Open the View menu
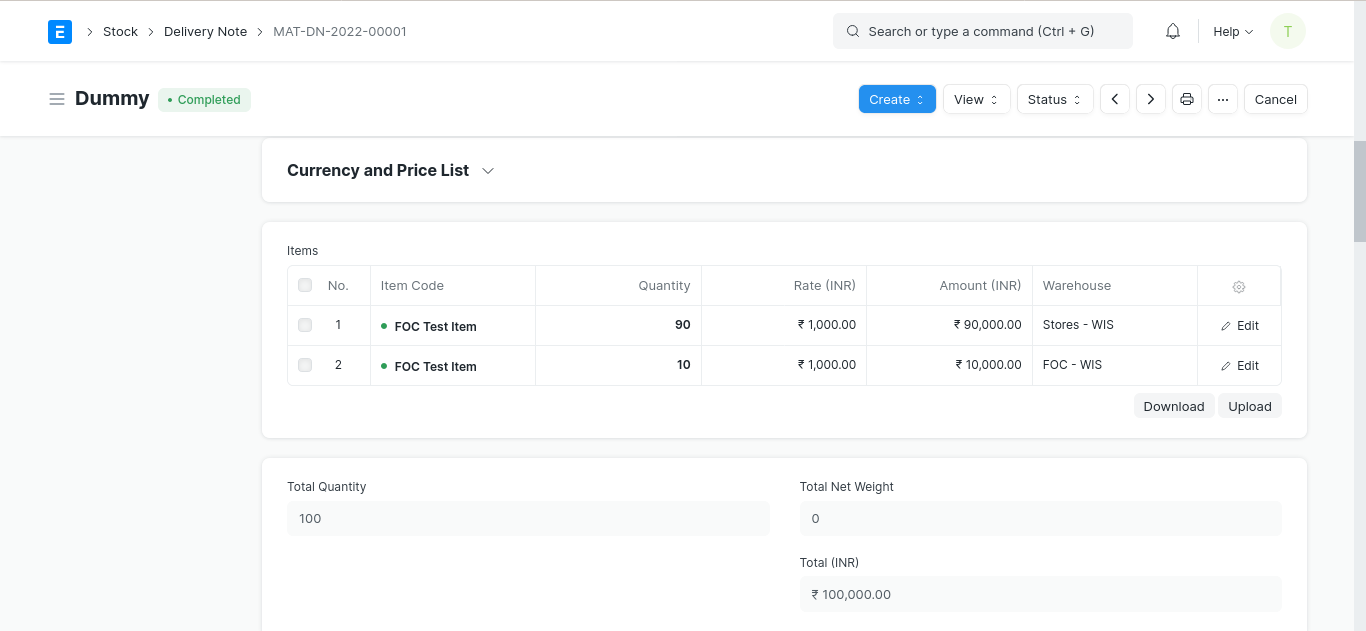The width and height of the screenshot is (1366, 631). [976, 99]
